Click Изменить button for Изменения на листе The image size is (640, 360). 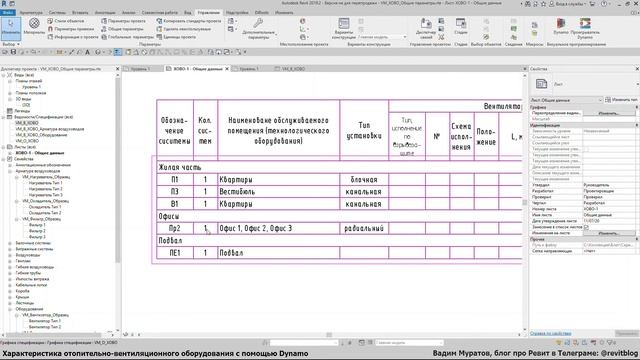[x=609, y=233]
